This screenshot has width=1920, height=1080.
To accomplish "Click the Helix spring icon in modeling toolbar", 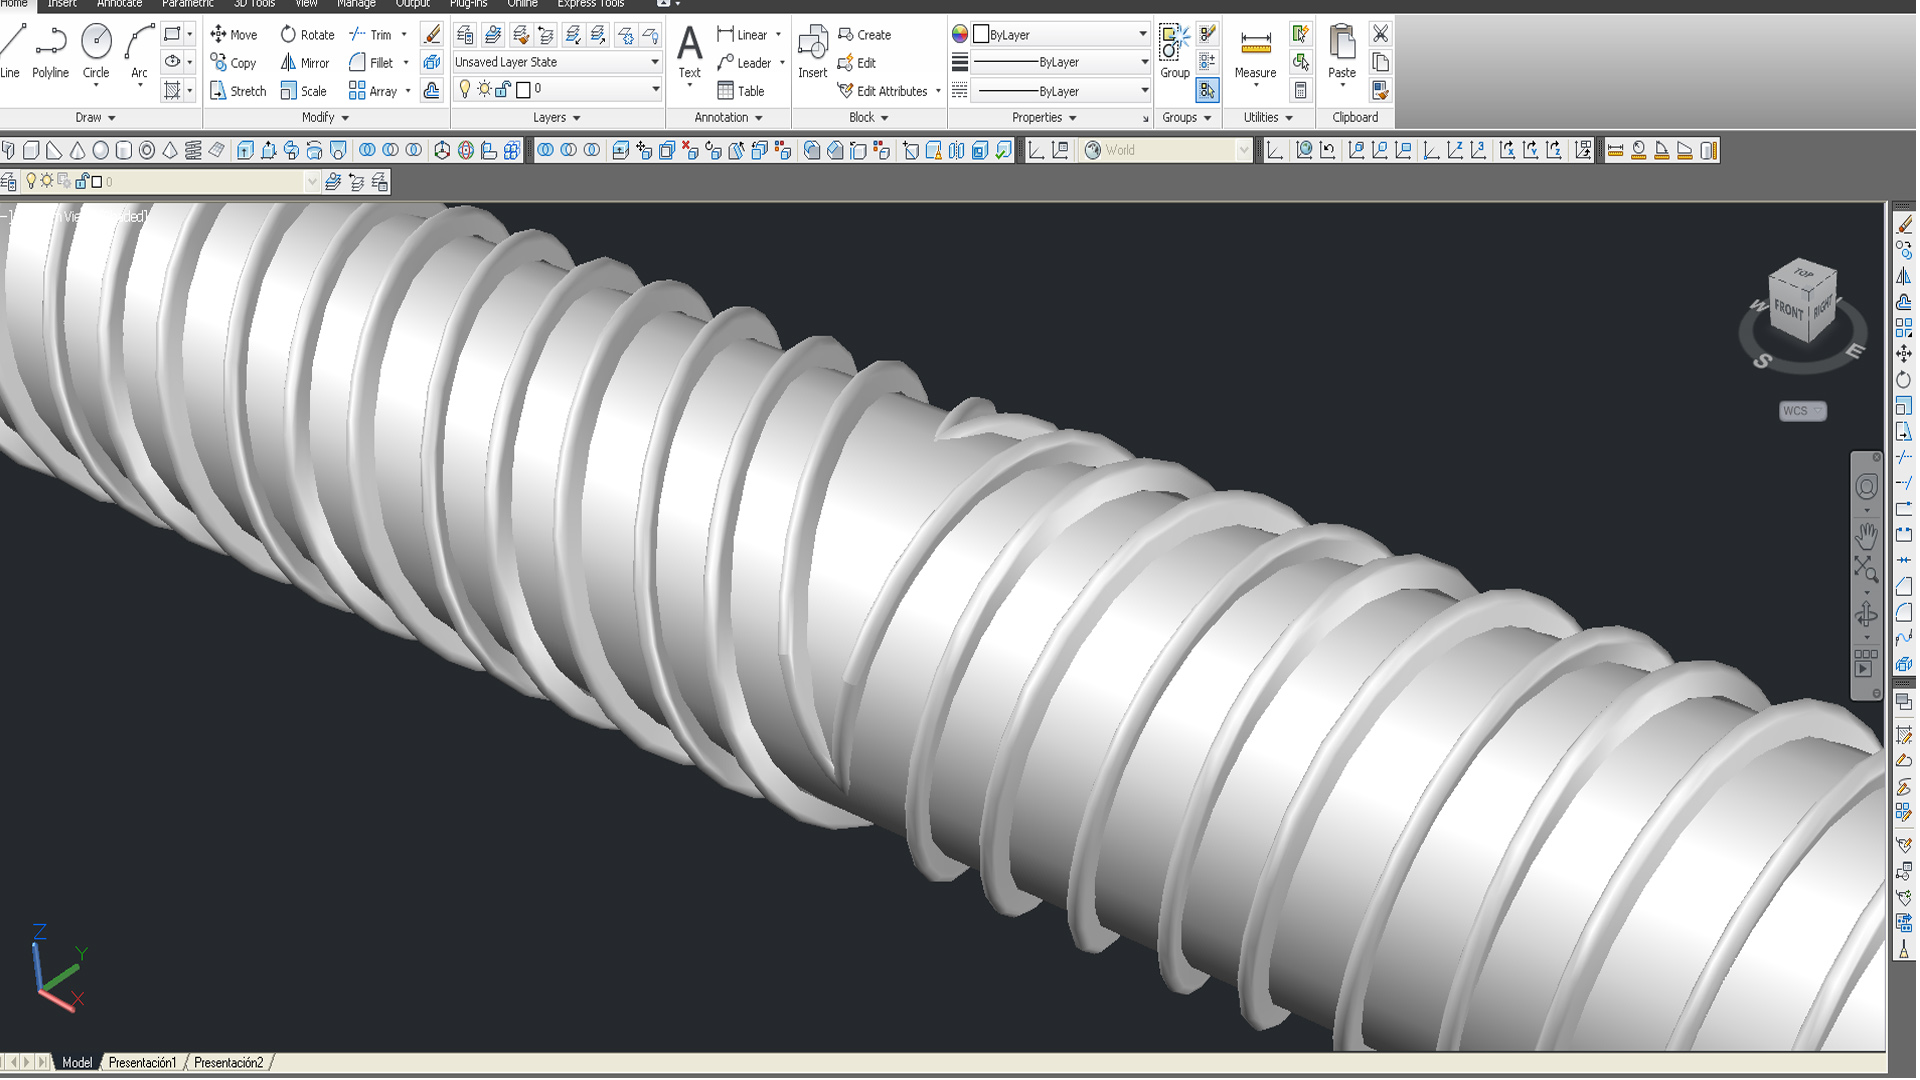I will tap(193, 150).
